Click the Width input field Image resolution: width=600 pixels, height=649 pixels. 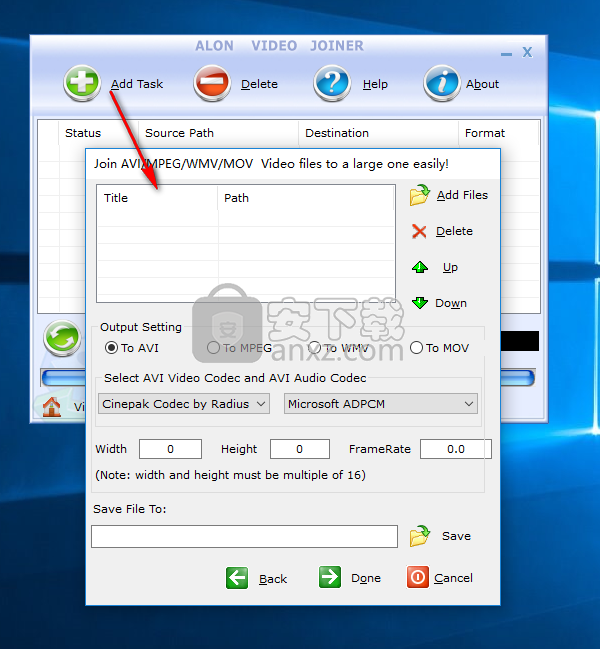coord(170,449)
